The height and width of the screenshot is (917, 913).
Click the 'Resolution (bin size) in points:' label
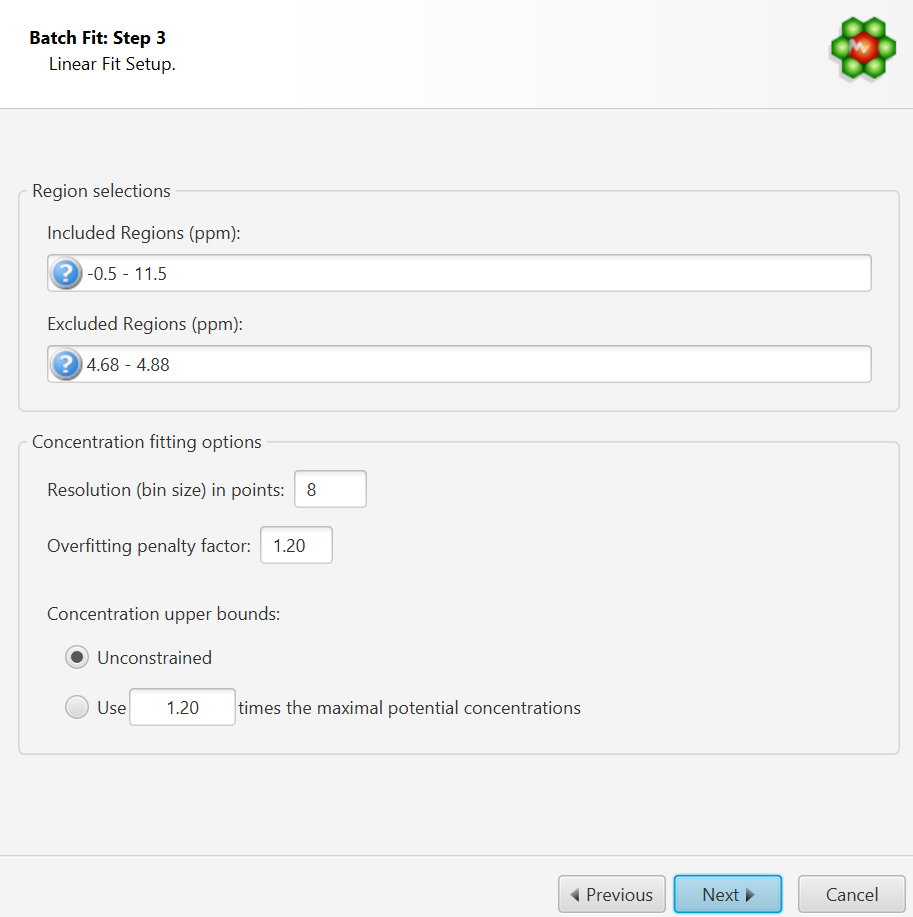pyautogui.click(x=166, y=490)
